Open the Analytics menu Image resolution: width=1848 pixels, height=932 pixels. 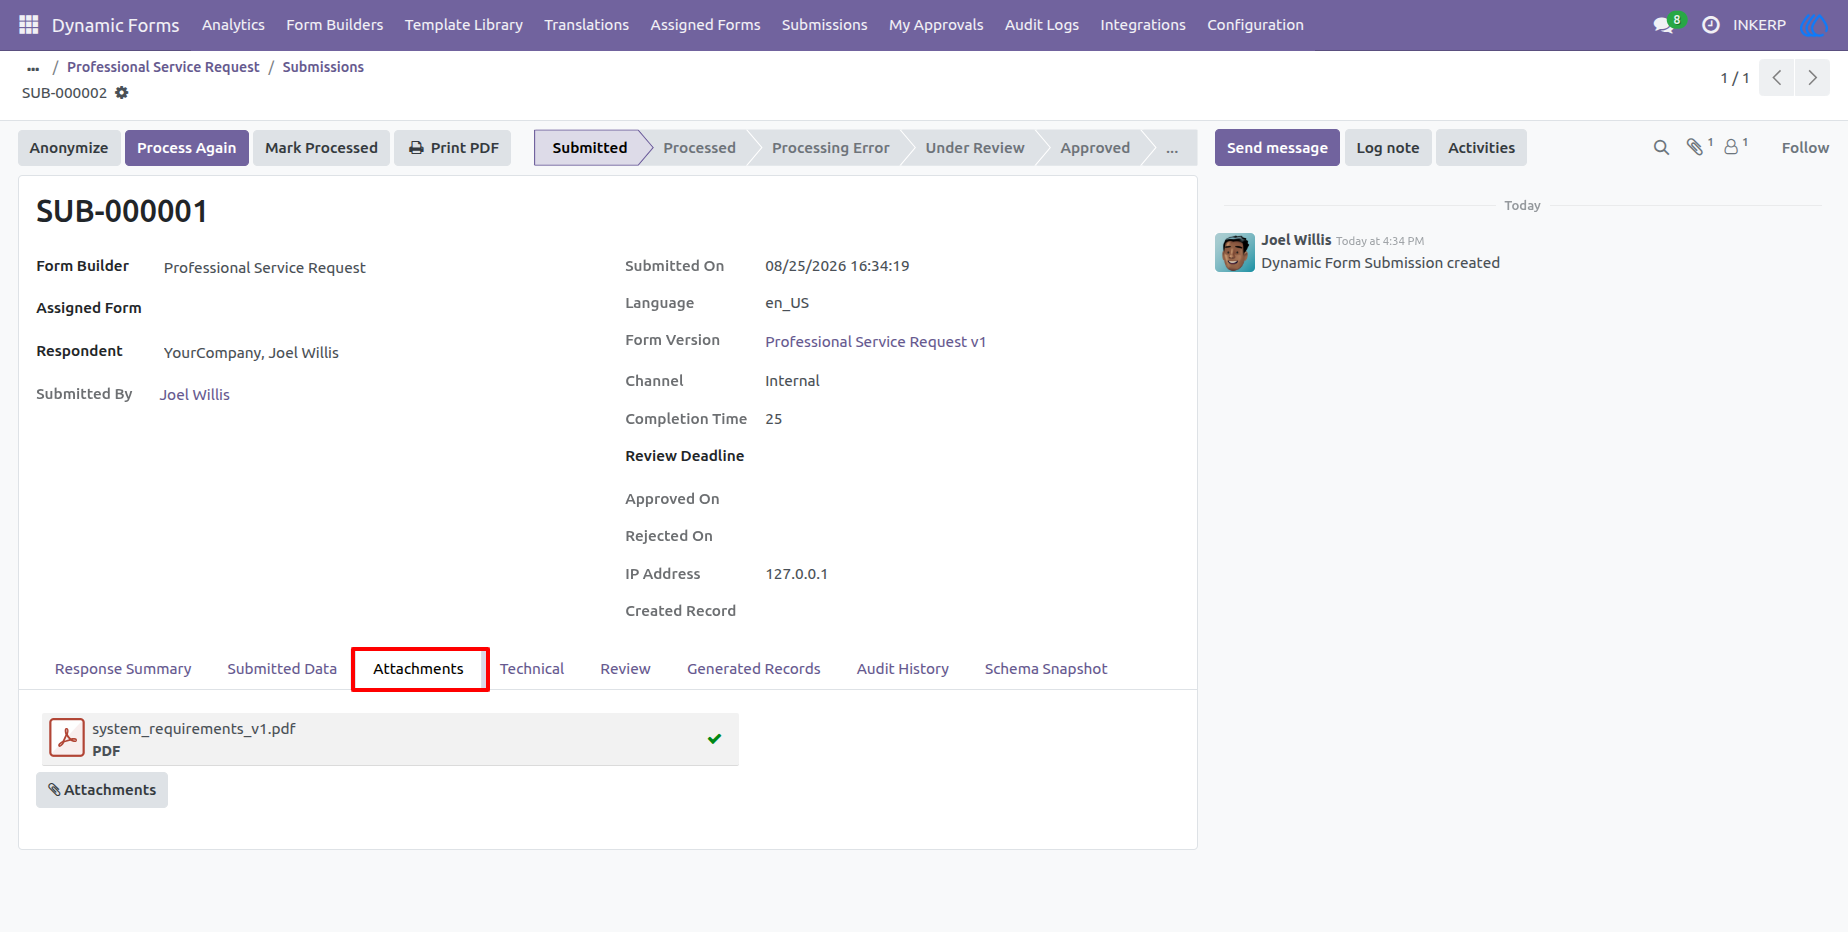233,25
